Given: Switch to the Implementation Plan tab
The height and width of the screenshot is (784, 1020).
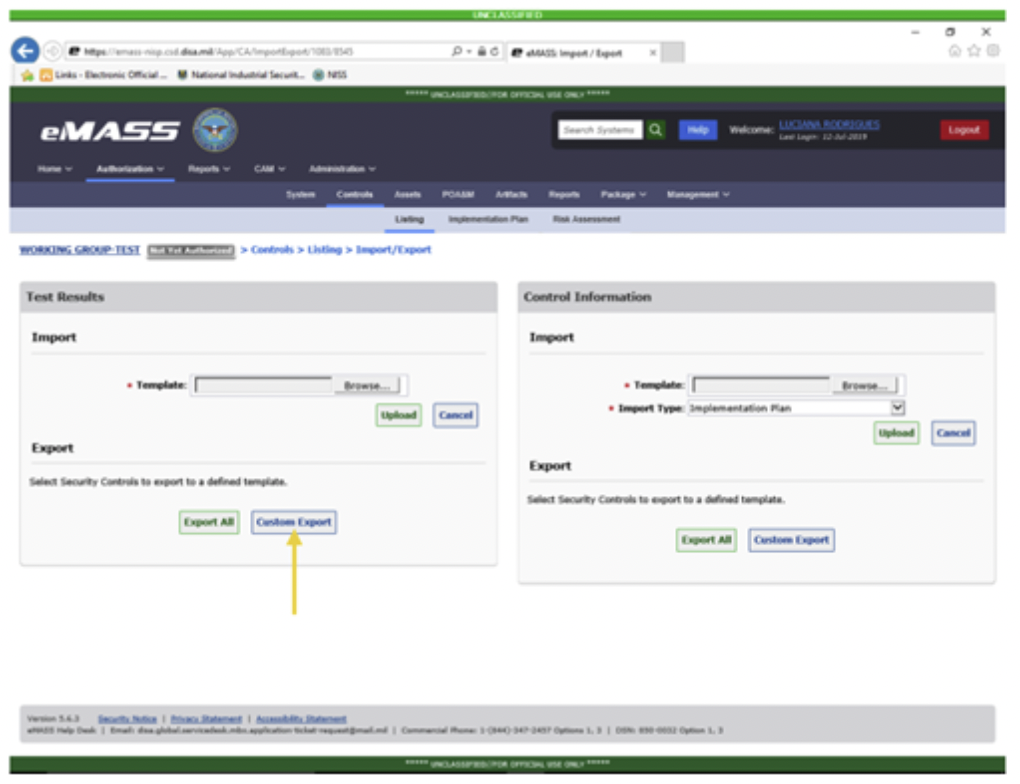Looking at the screenshot, I should (488, 219).
